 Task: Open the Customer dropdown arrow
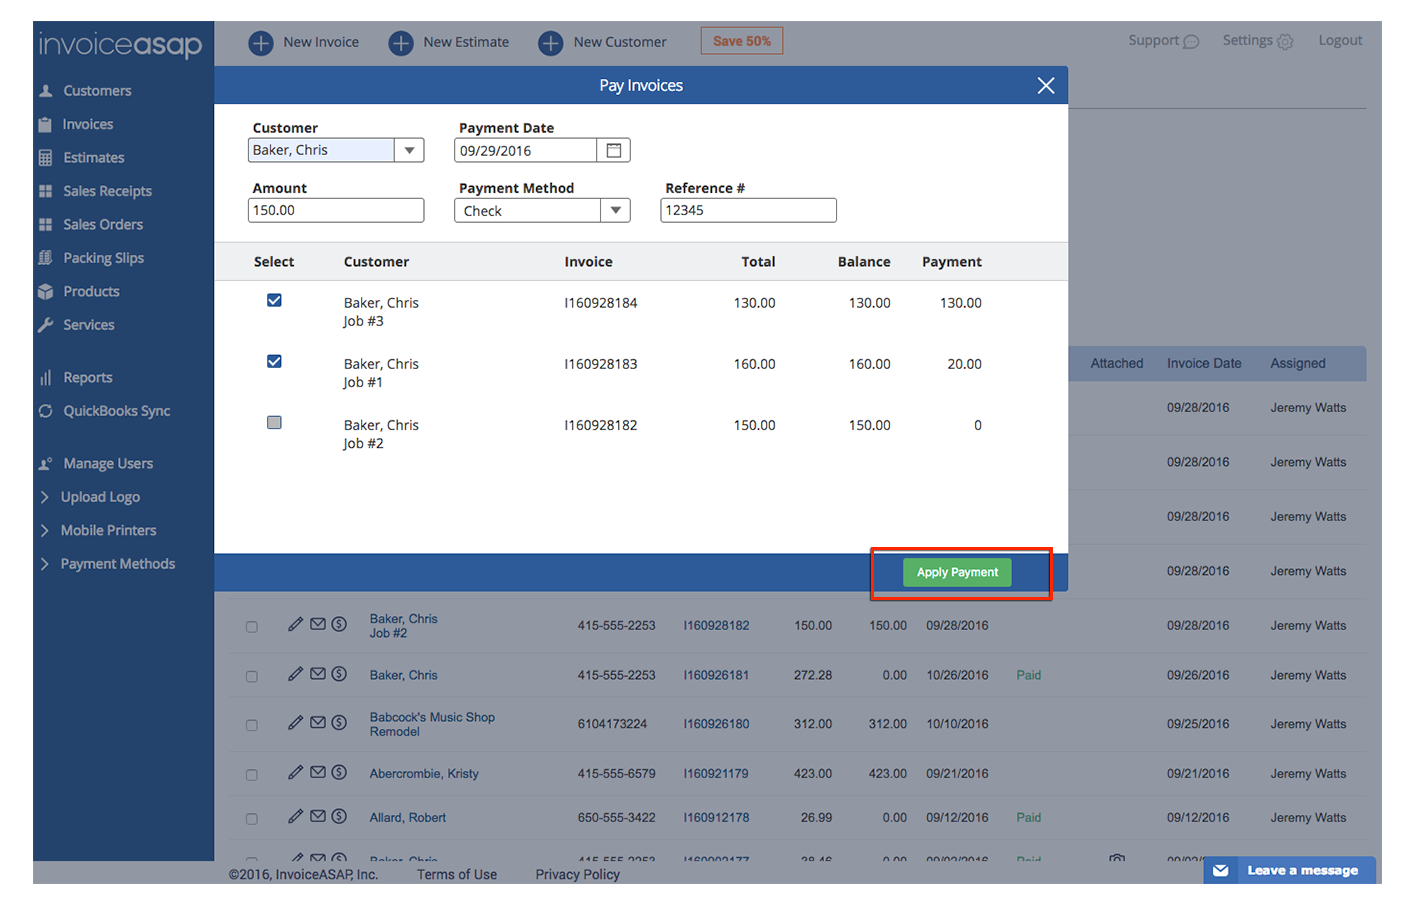(x=409, y=151)
